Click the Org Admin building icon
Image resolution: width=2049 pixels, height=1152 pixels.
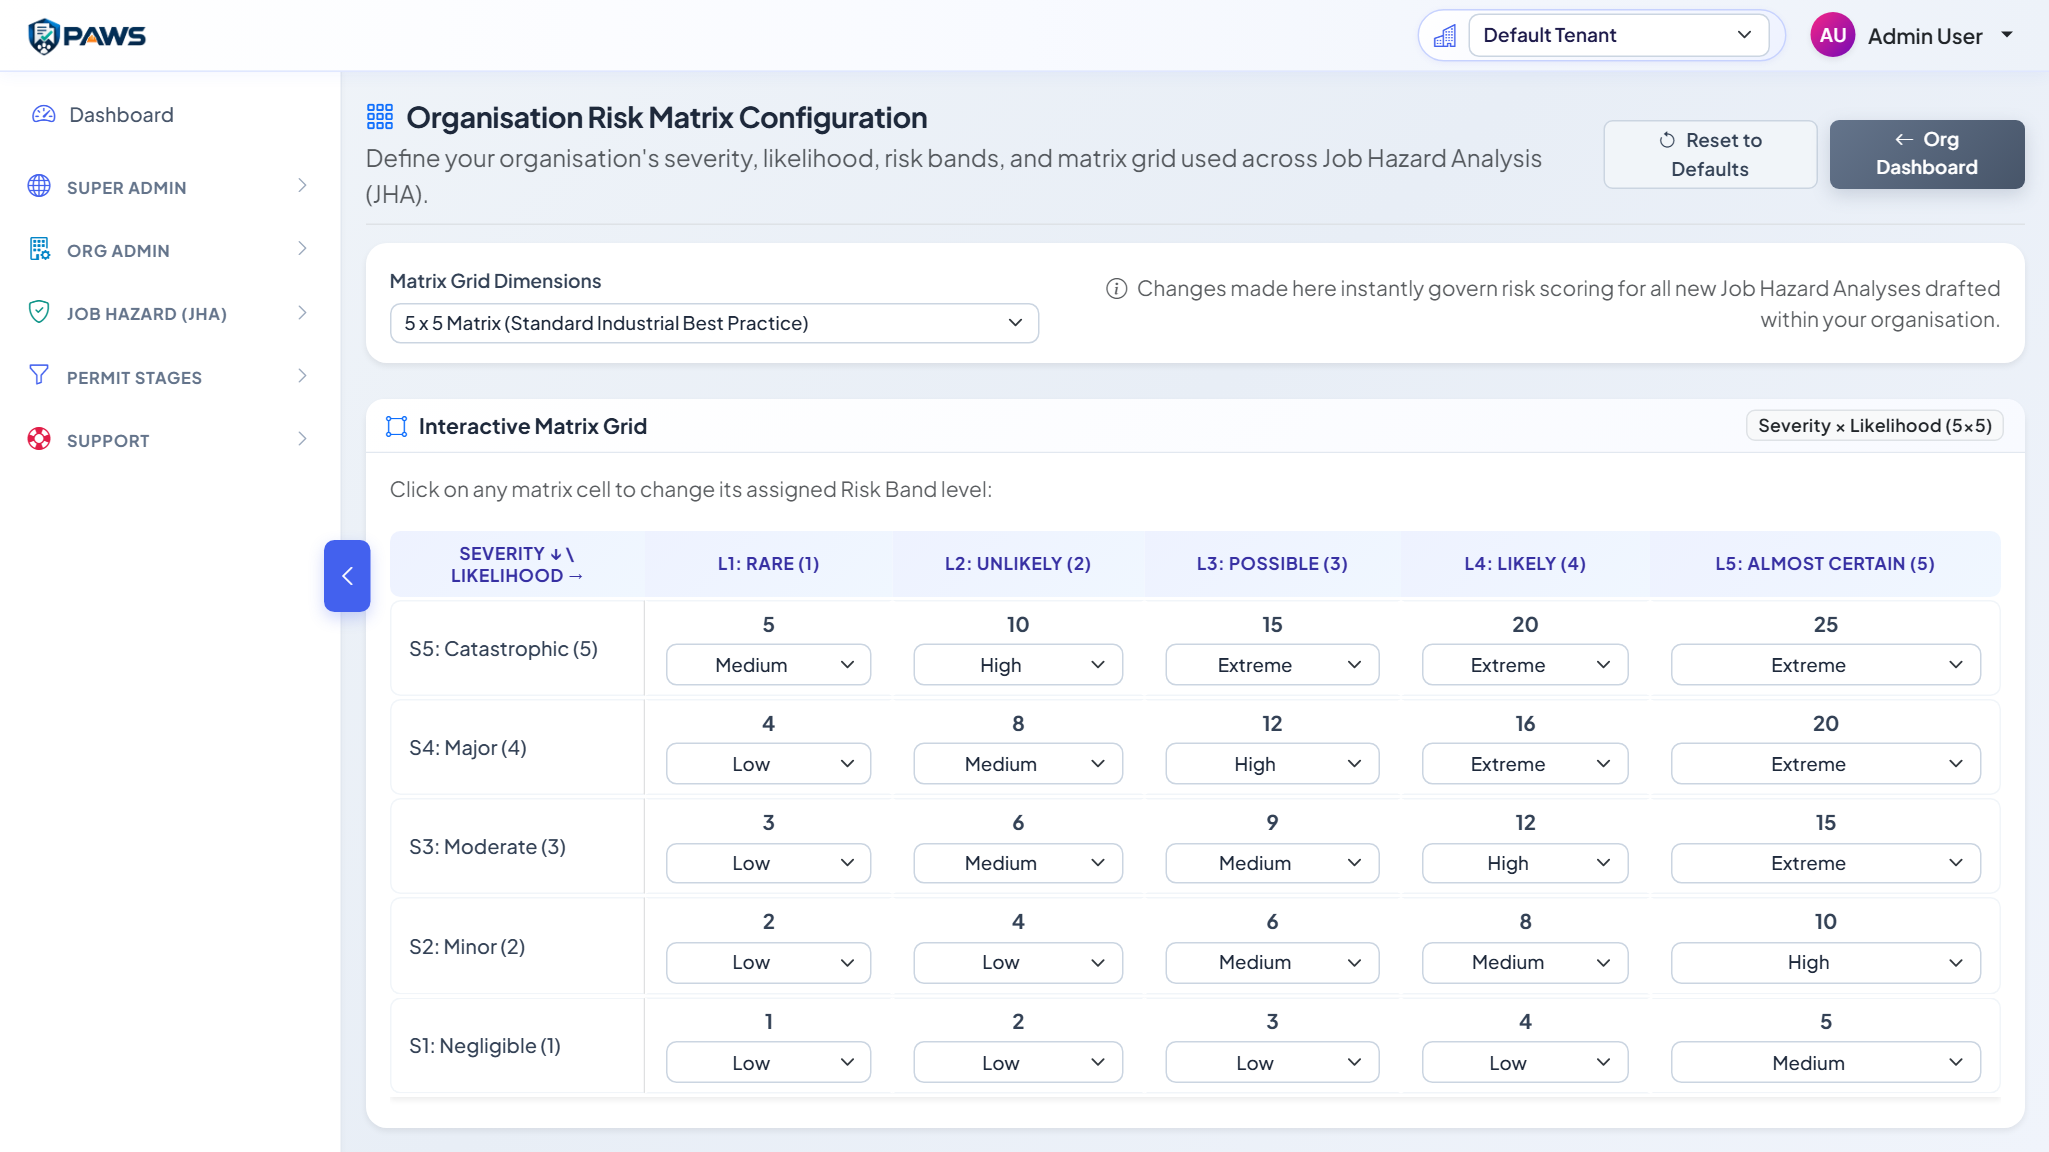coord(39,249)
